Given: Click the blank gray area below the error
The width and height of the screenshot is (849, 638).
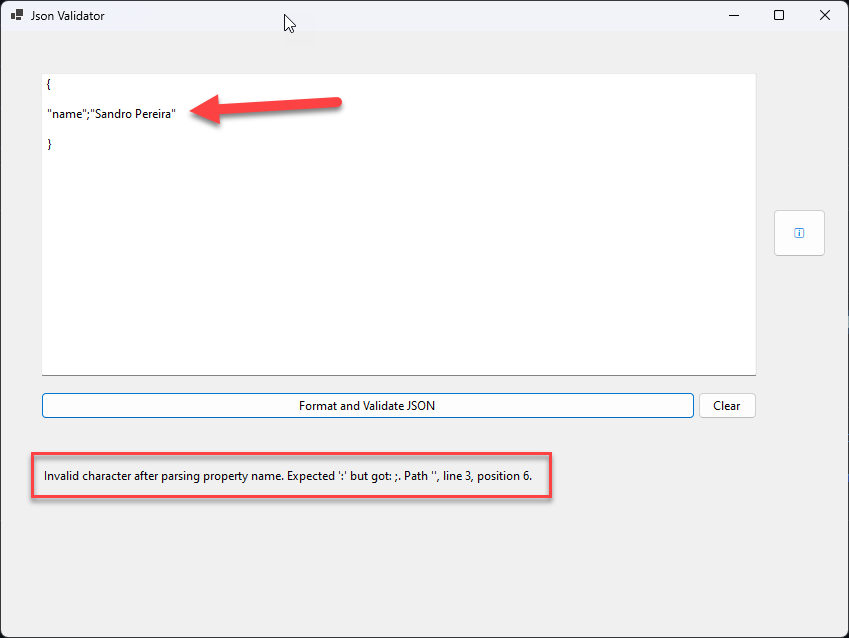Looking at the screenshot, I should pos(400,570).
